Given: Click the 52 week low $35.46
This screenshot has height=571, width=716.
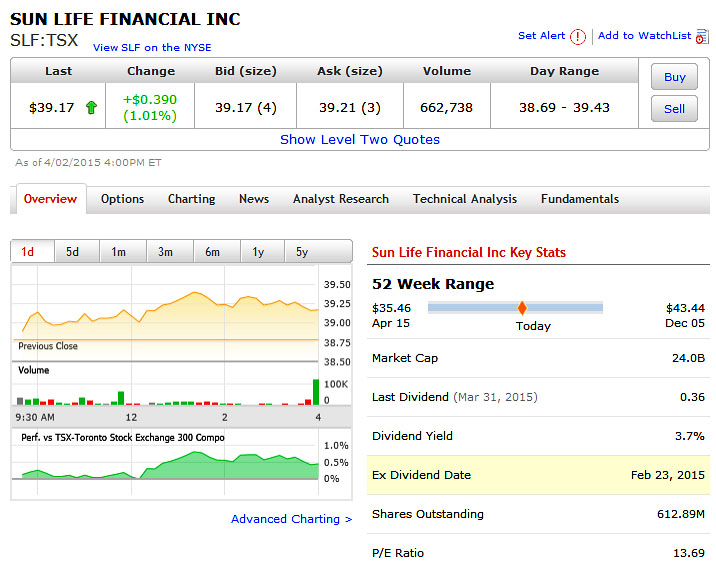Looking at the screenshot, I should click(x=391, y=308).
